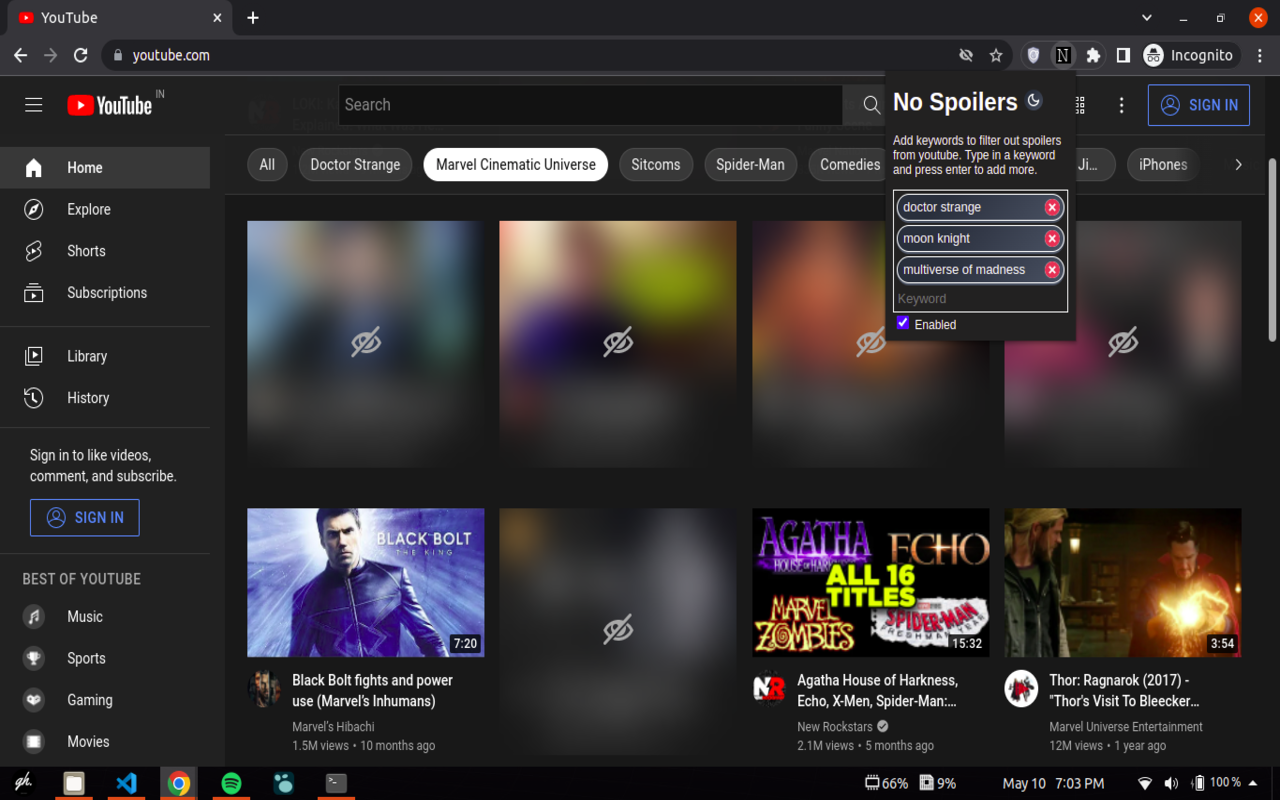Open Shorts from the sidebar
Viewport: 1280px width, 800px height.
(x=86, y=251)
